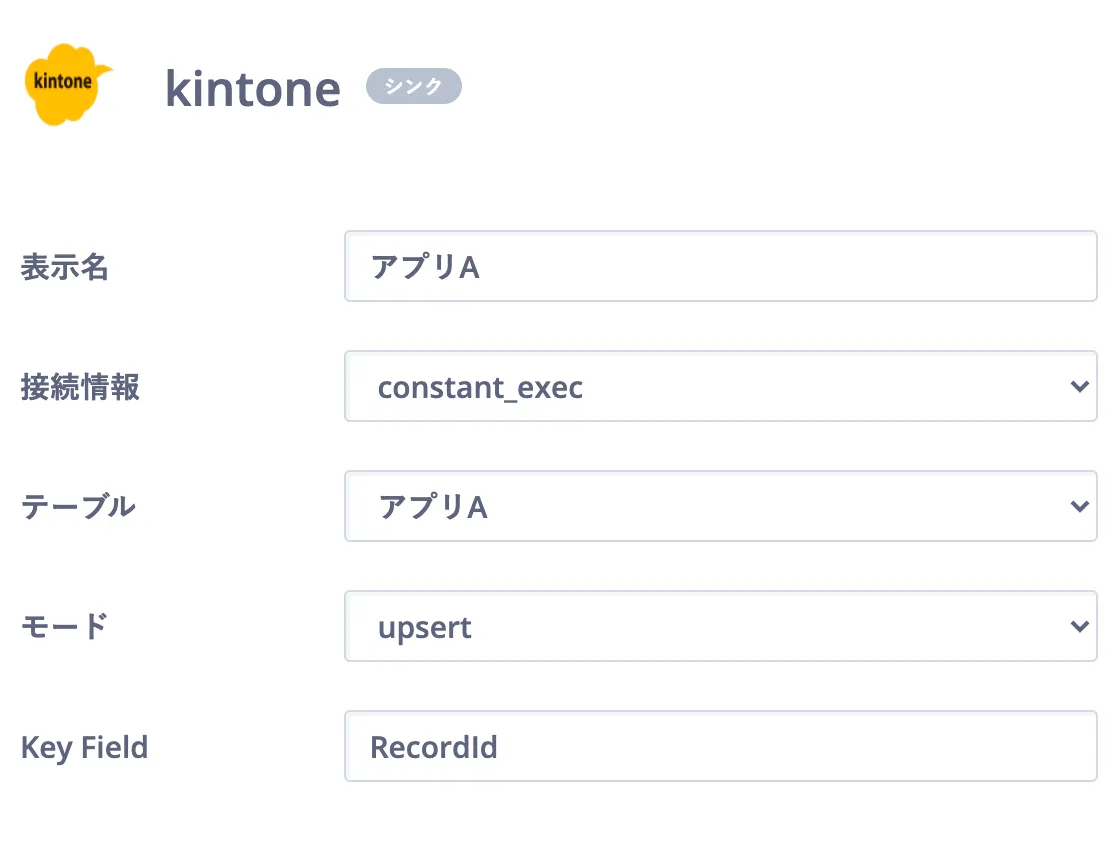Click the chevron arrow of the モード select

(x=1078, y=626)
